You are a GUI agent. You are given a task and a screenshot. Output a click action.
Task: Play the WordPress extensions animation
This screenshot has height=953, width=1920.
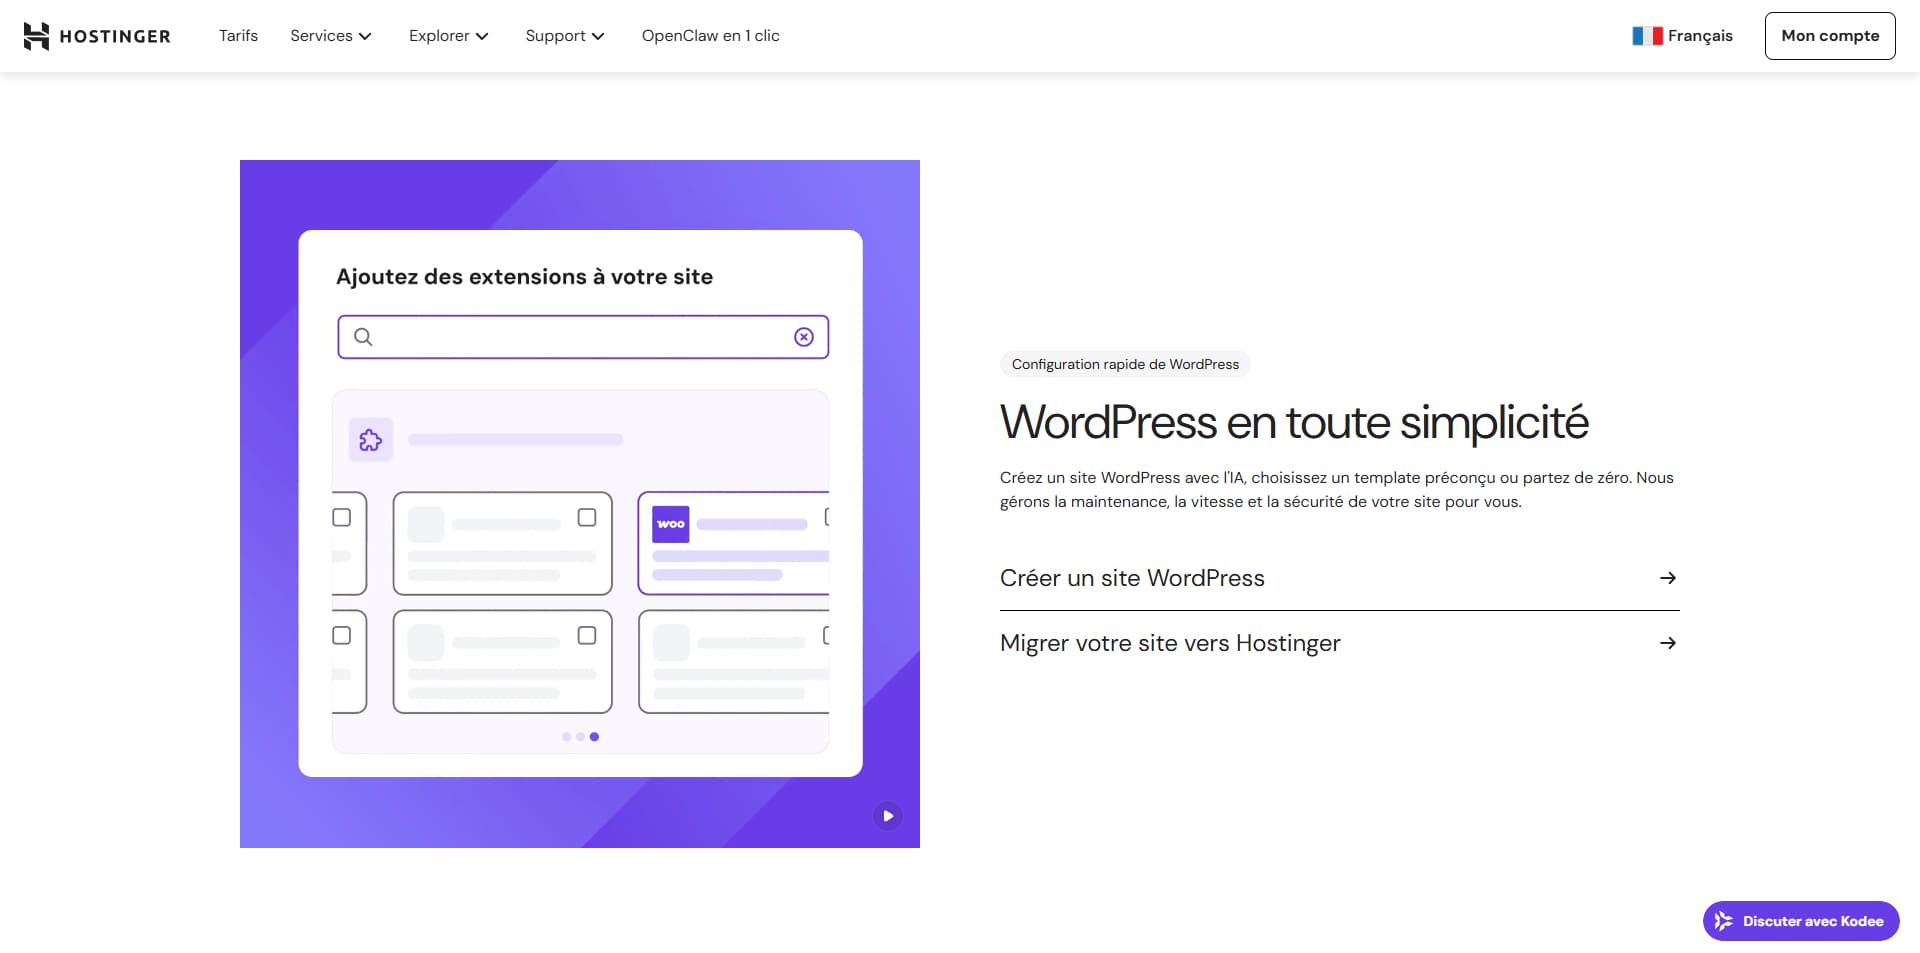(x=888, y=816)
